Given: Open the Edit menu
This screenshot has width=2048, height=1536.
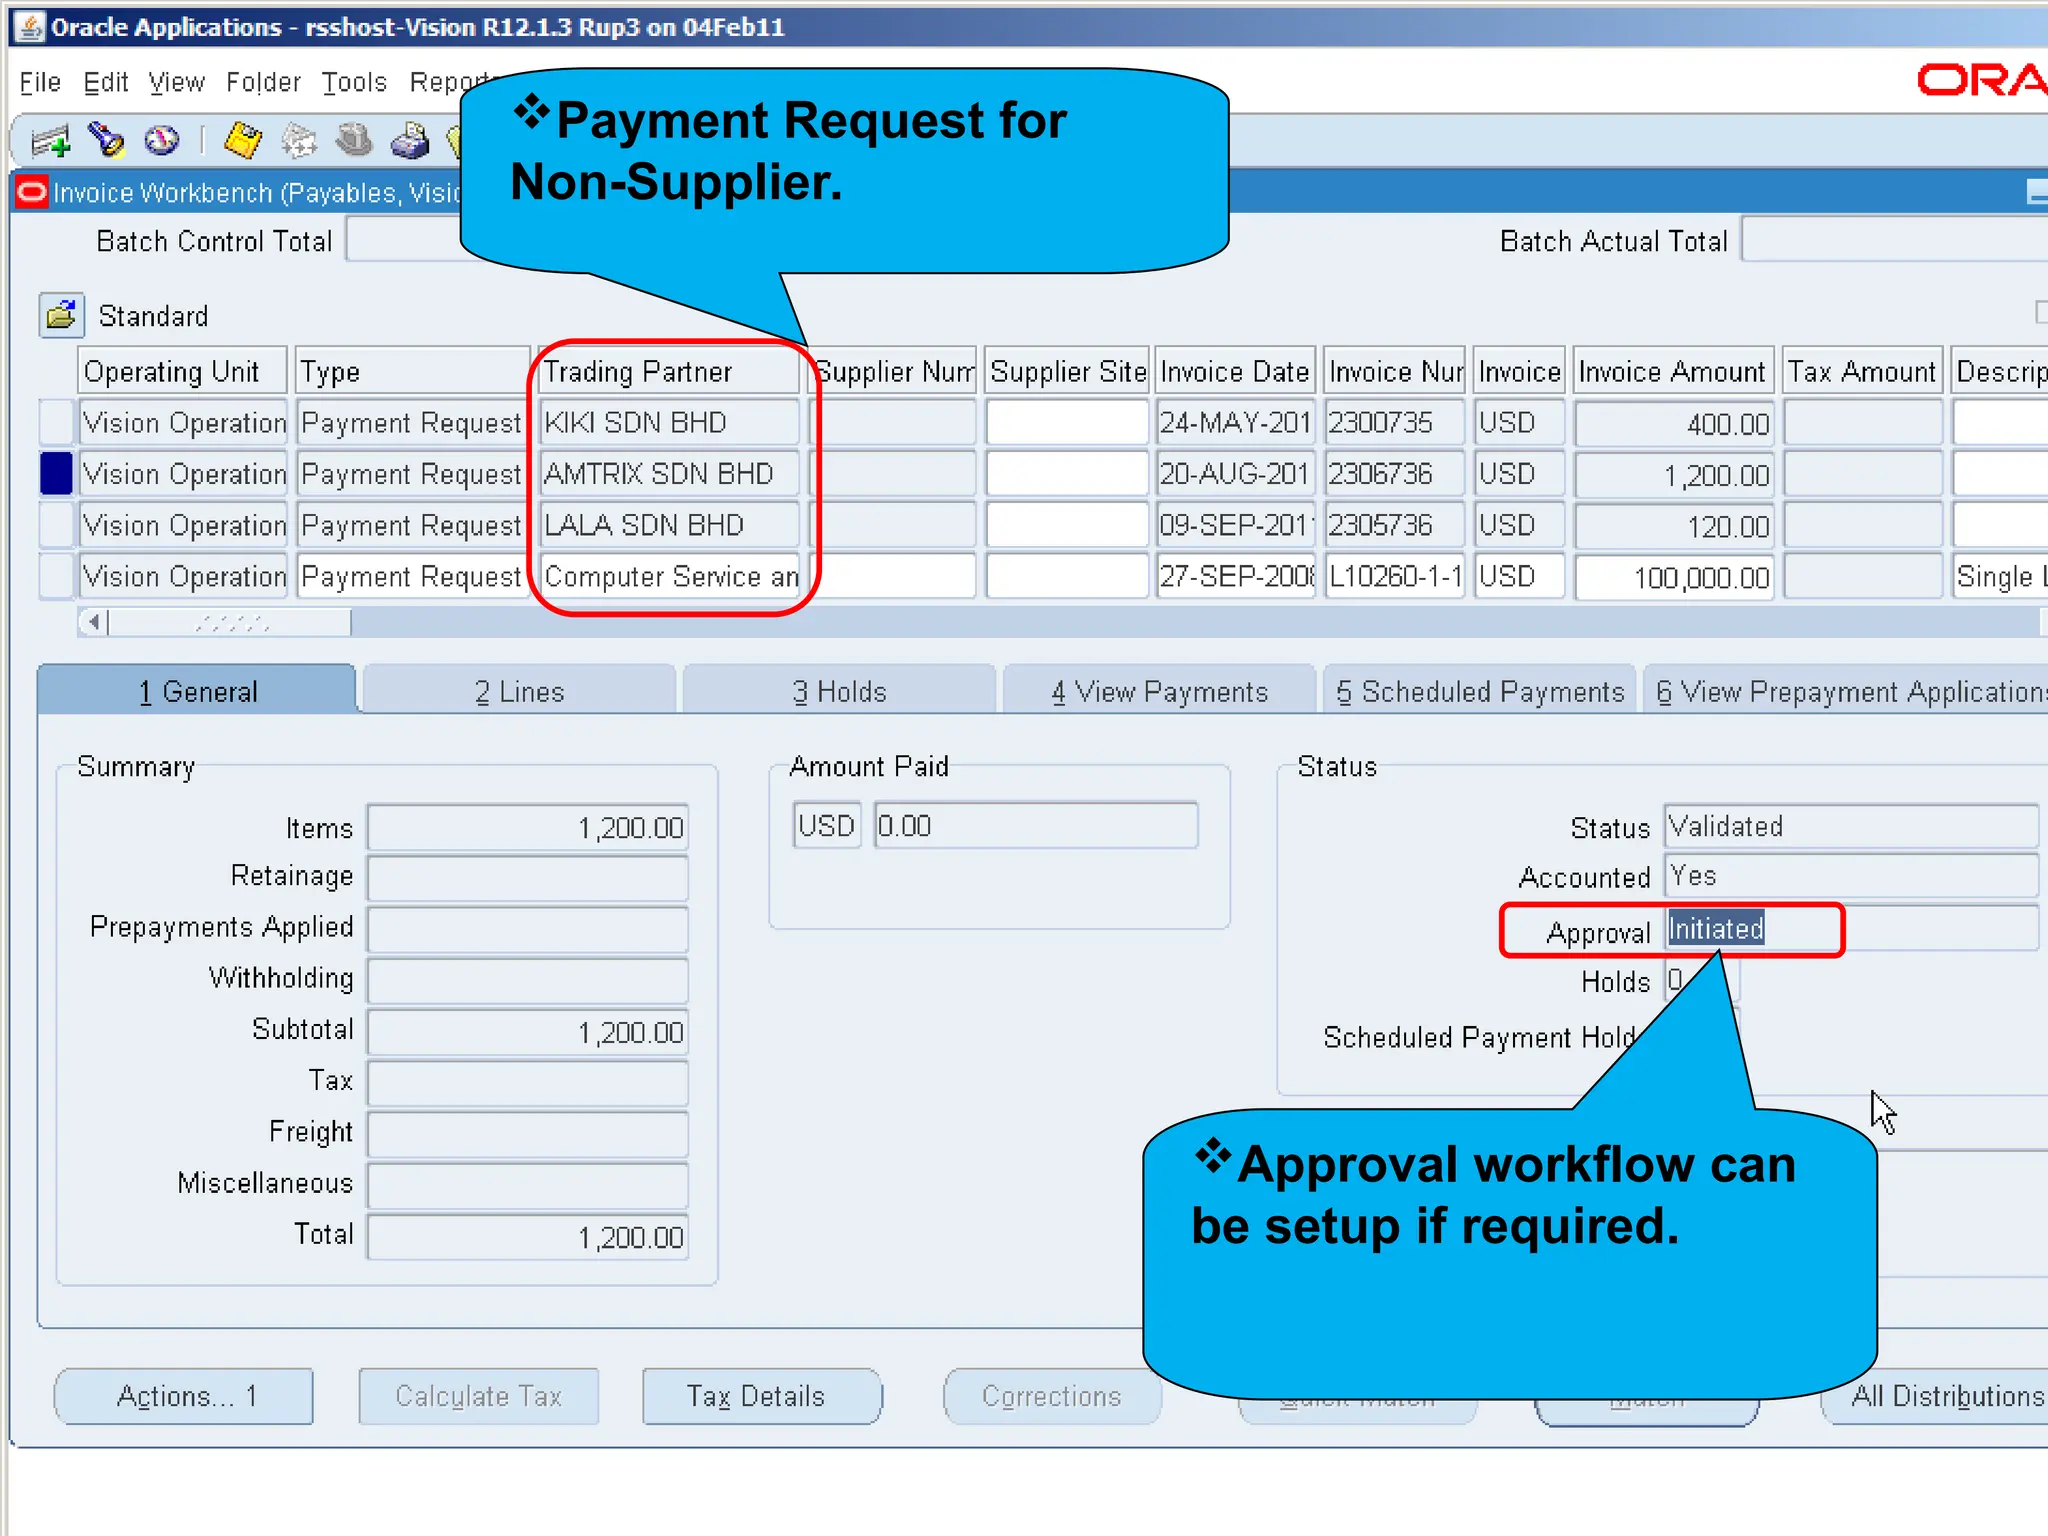Looking at the screenshot, I should [106, 82].
